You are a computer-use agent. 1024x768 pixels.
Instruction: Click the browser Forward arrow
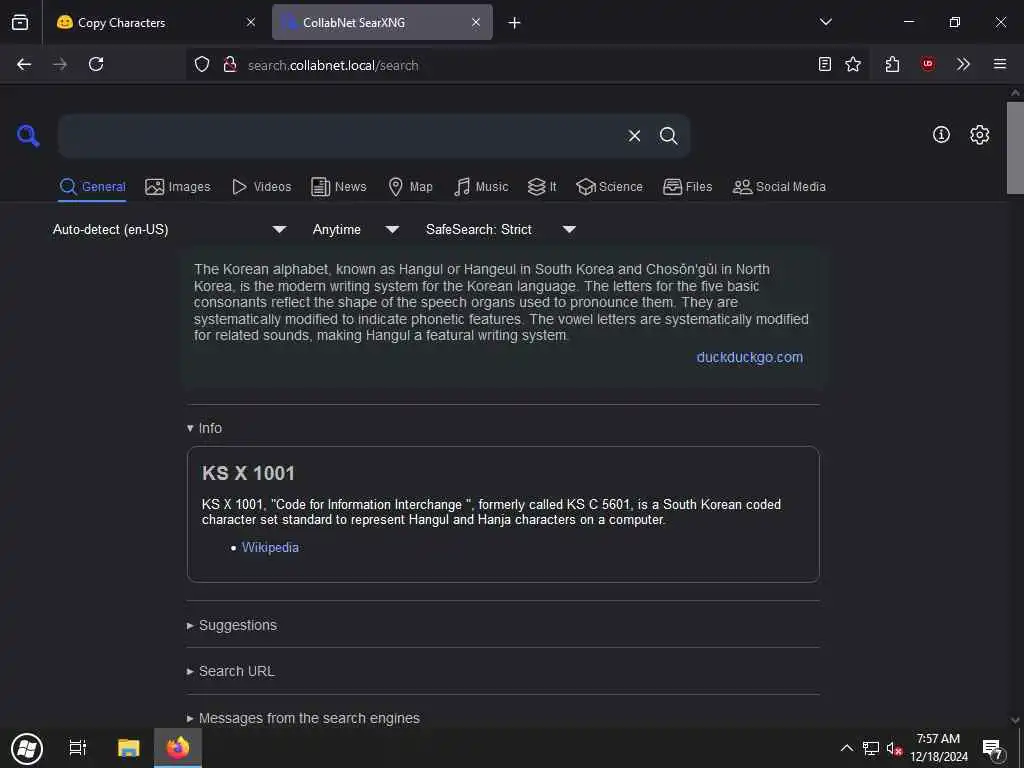59,64
